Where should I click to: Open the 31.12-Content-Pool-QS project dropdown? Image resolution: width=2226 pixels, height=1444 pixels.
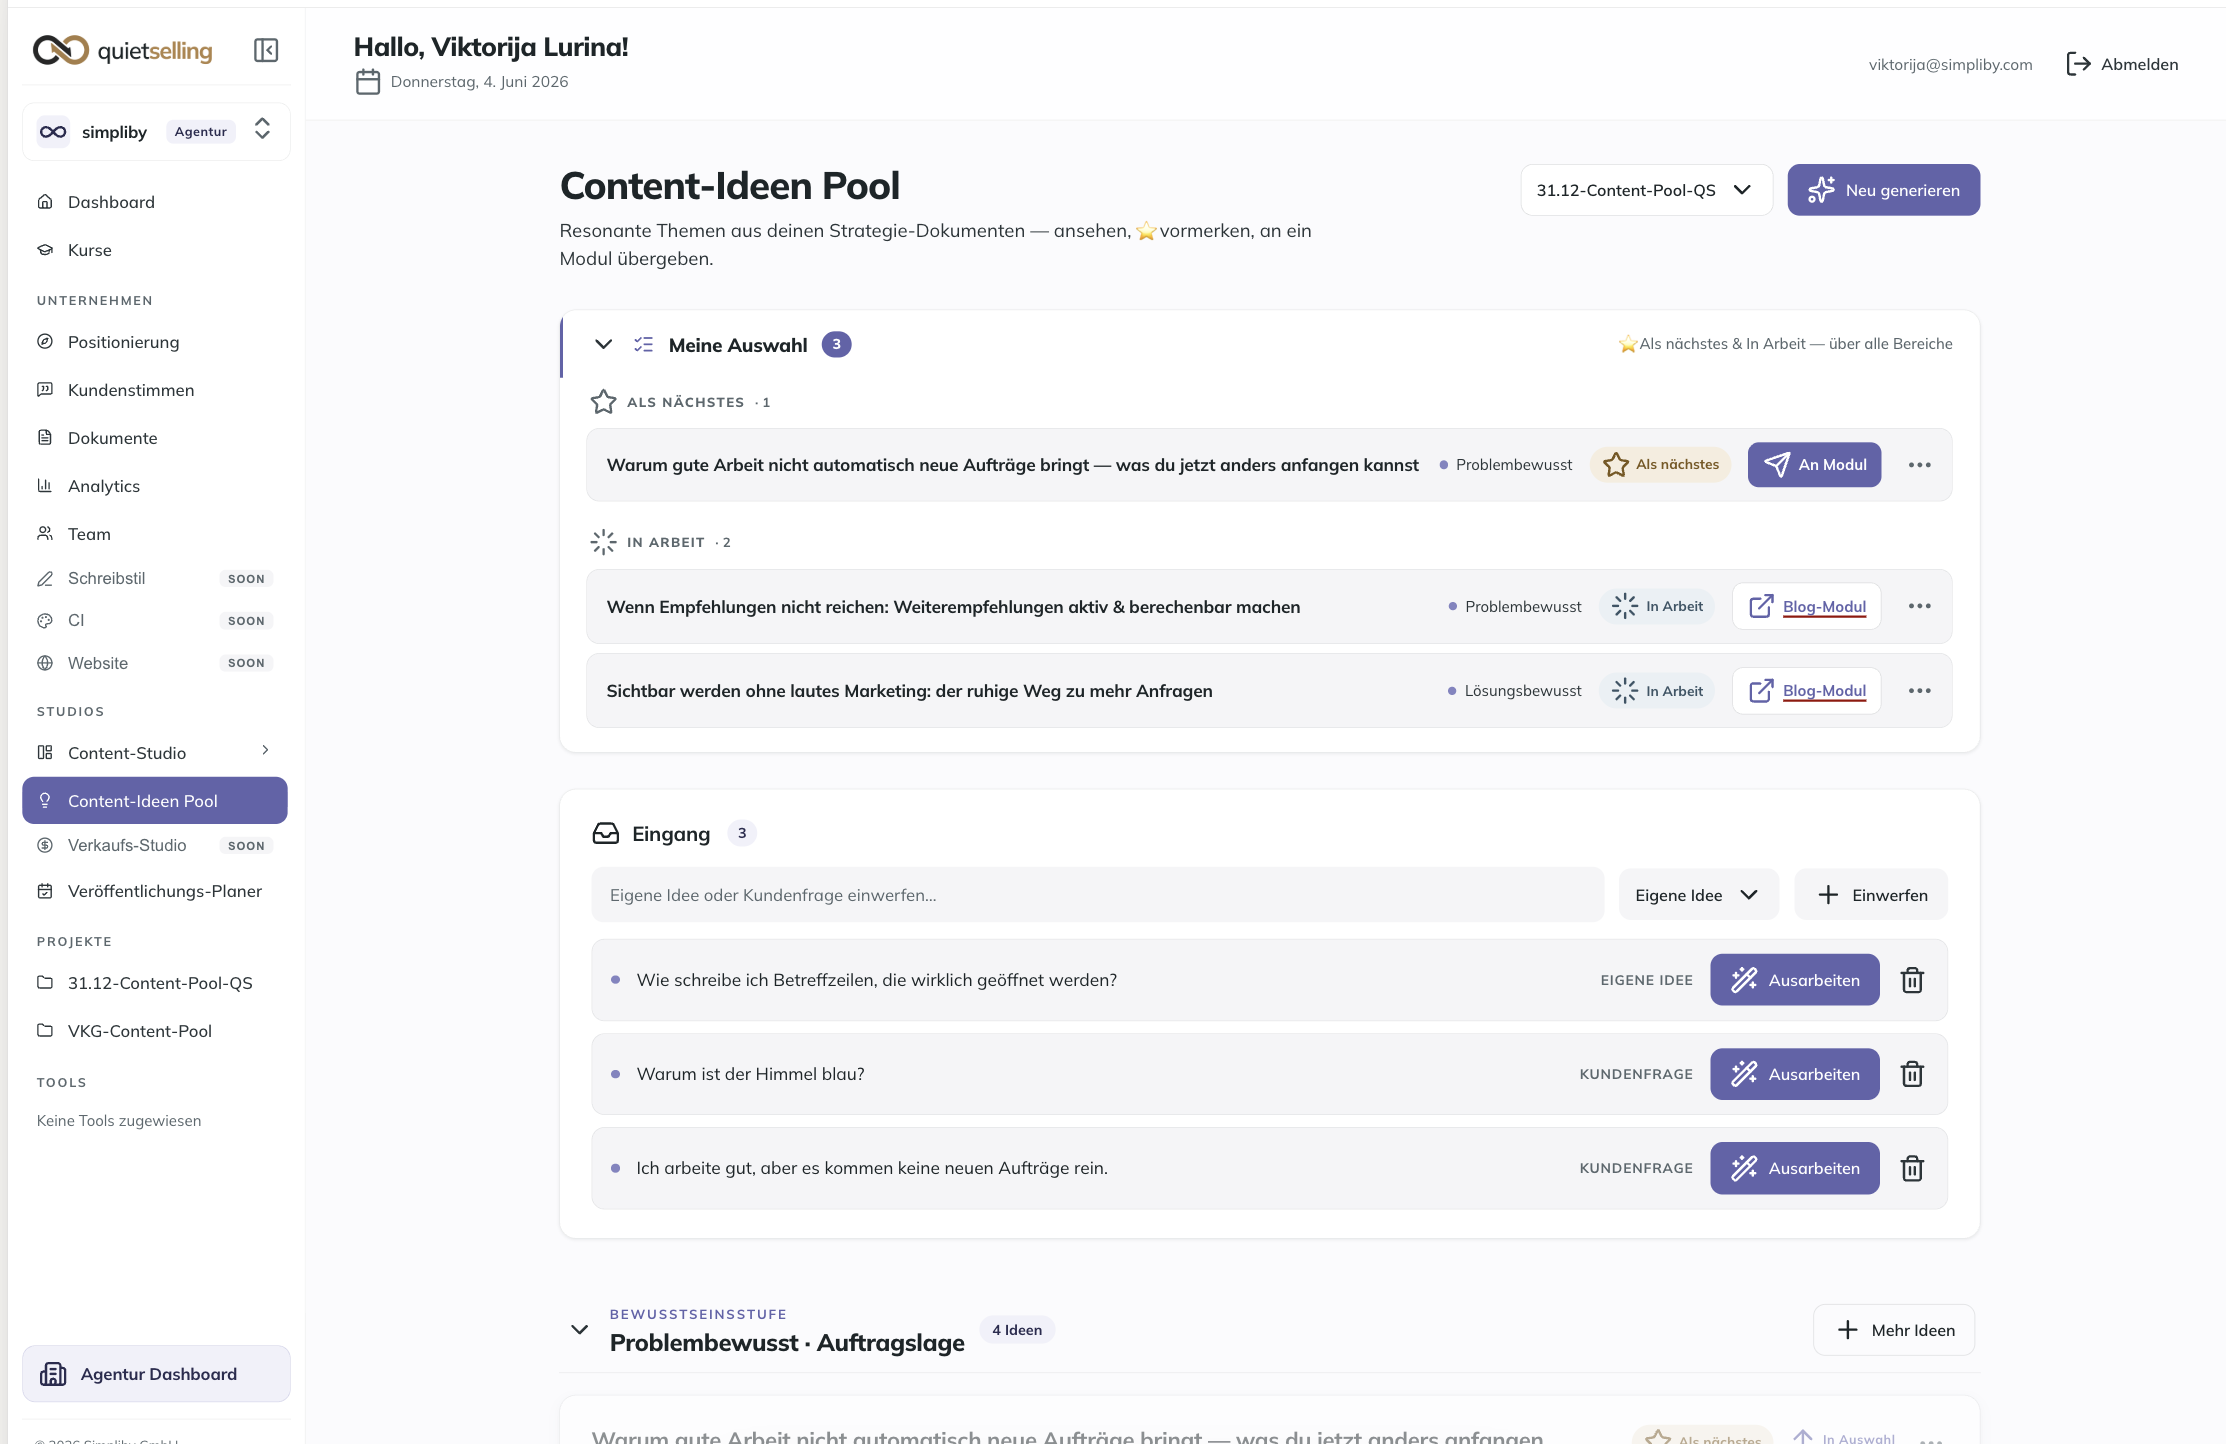(x=1646, y=190)
